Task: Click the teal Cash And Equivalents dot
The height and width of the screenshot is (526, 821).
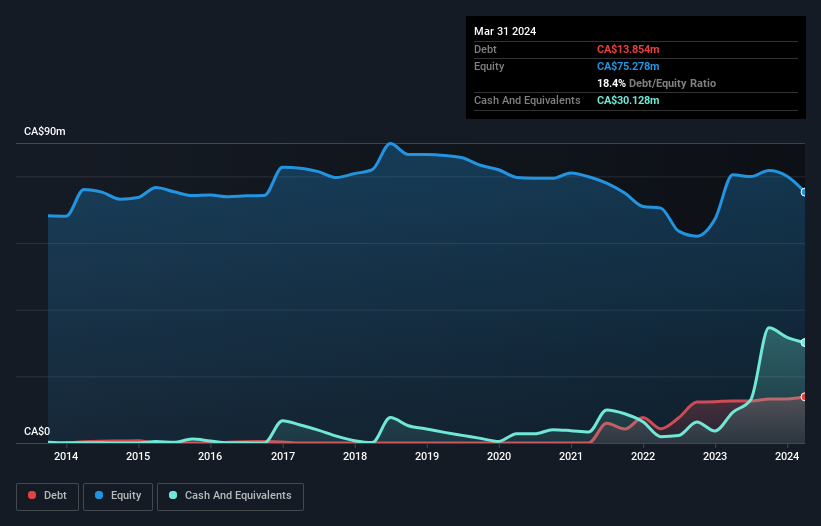Action: [x=173, y=495]
